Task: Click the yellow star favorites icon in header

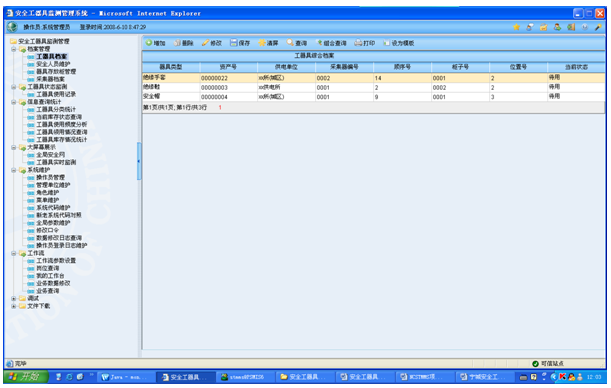Action: click(x=516, y=27)
